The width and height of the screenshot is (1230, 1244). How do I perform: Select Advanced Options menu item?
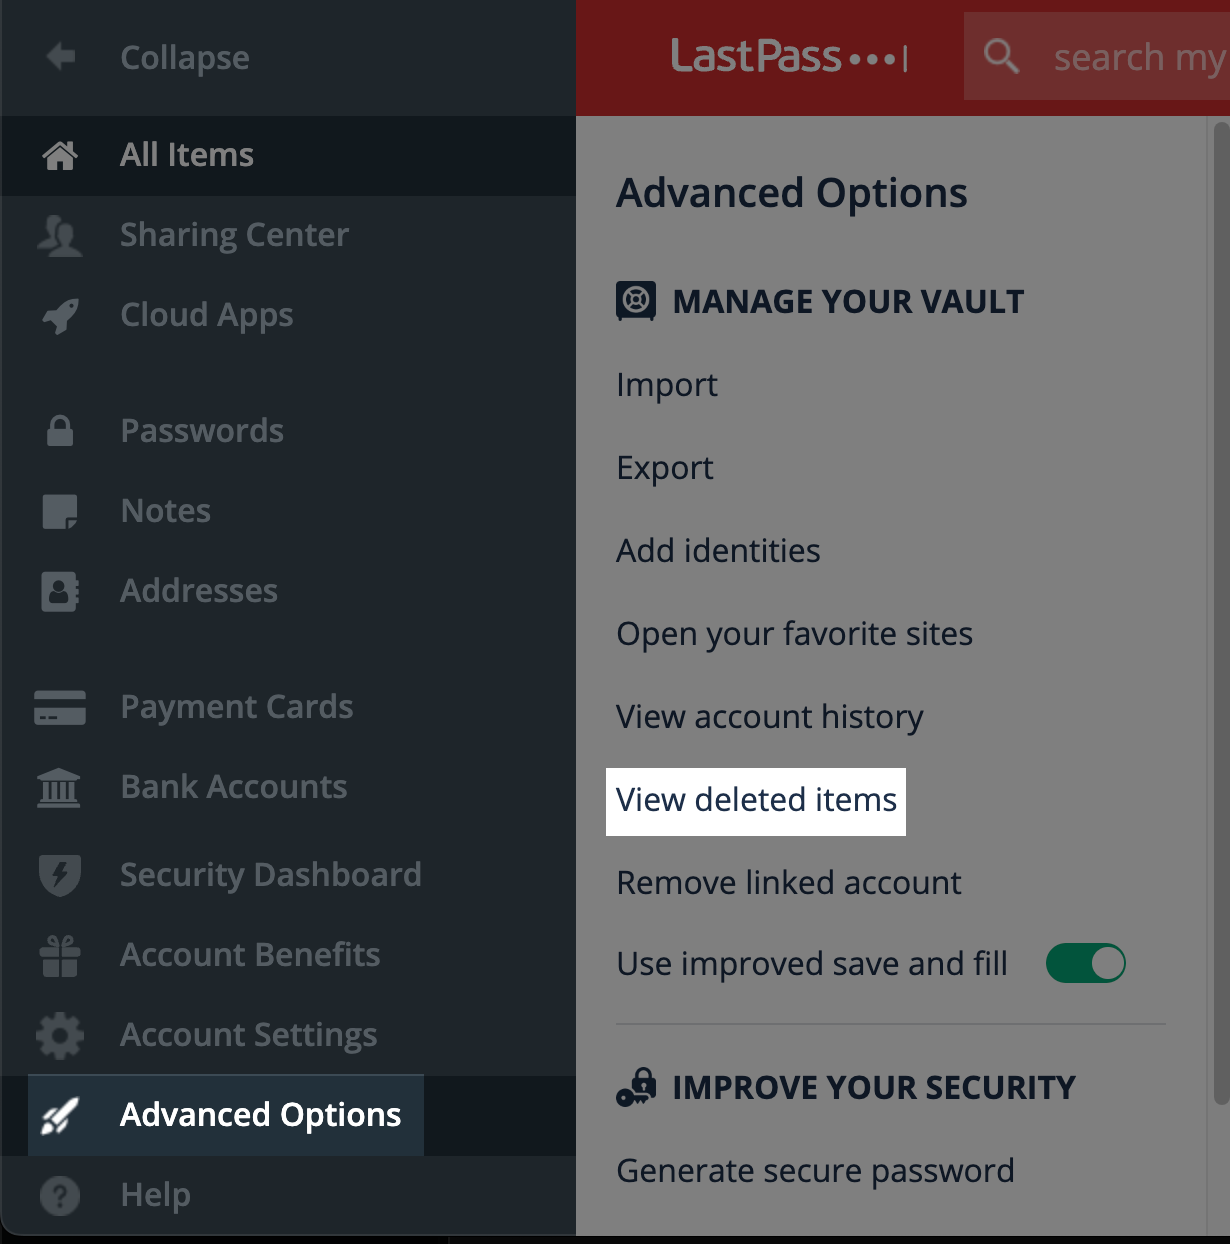pos(260,1115)
